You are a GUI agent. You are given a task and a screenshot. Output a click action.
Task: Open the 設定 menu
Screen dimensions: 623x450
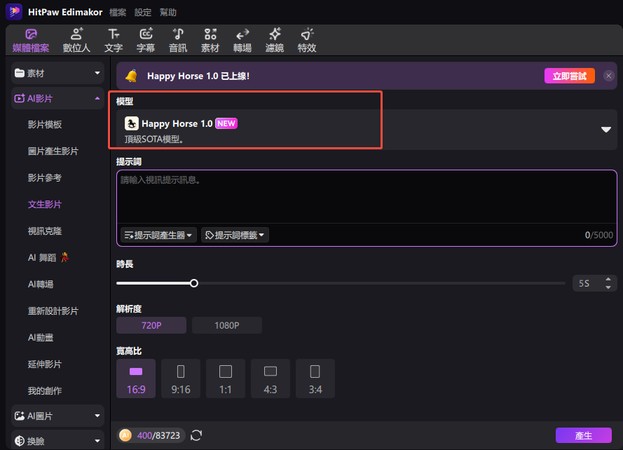[x=143, y=12]
